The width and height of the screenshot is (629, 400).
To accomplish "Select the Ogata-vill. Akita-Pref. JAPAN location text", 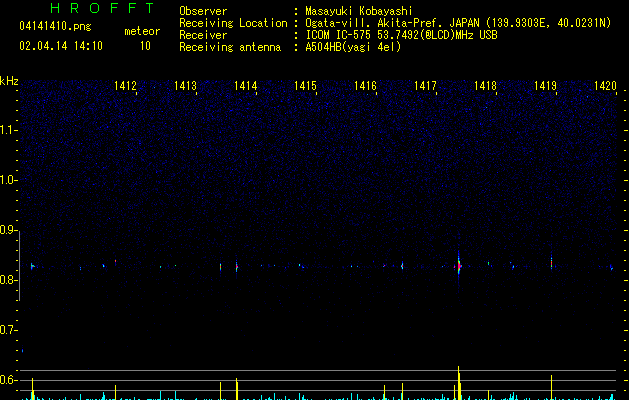I will [x=458, y=23].
